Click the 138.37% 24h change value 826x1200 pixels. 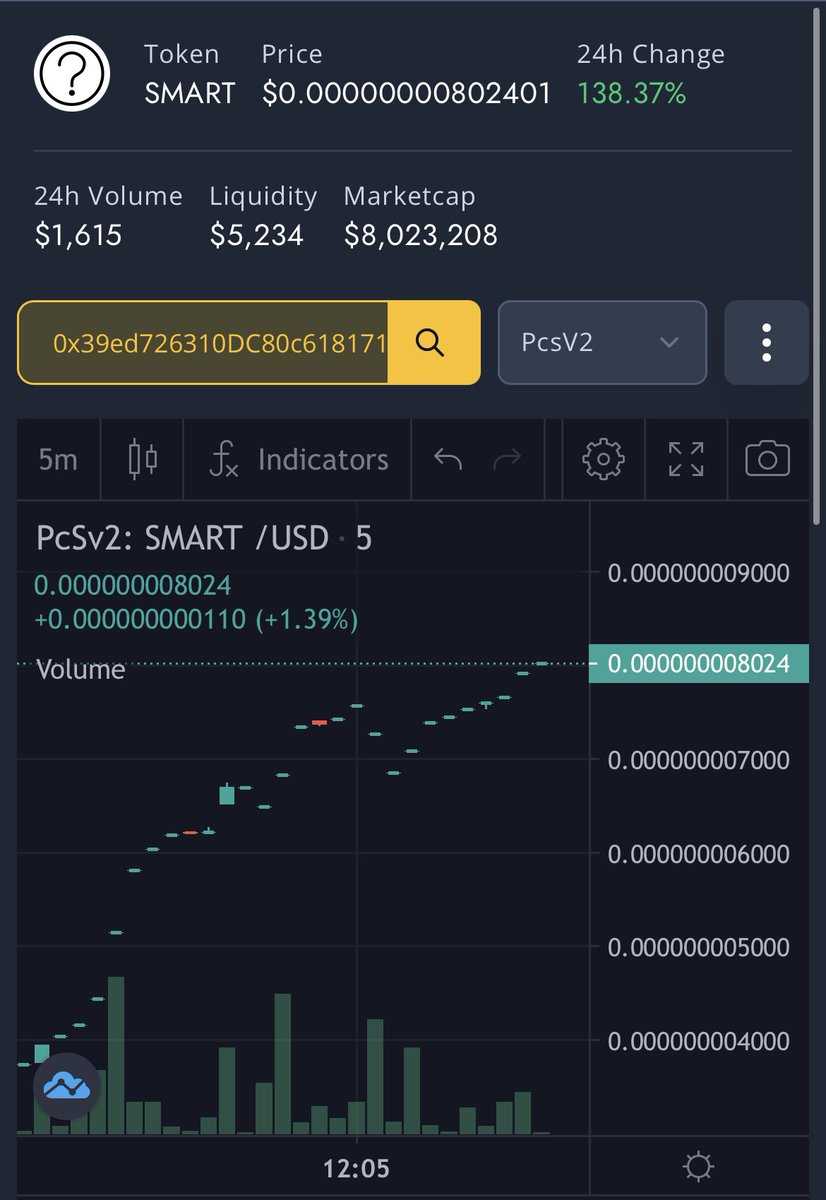632,94
